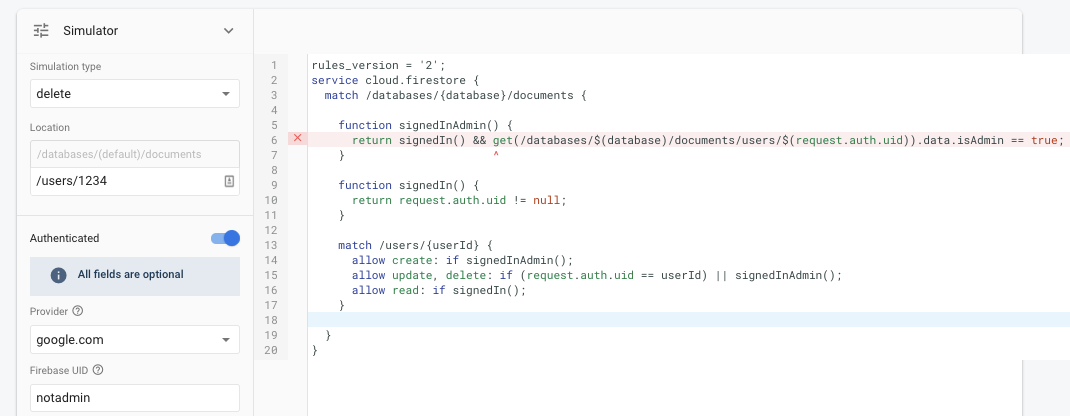The width and height of the screenshot is (1070, 416).
Task: Click the disabled /databases/(default)/documents path field
Action: coord(134,154)
